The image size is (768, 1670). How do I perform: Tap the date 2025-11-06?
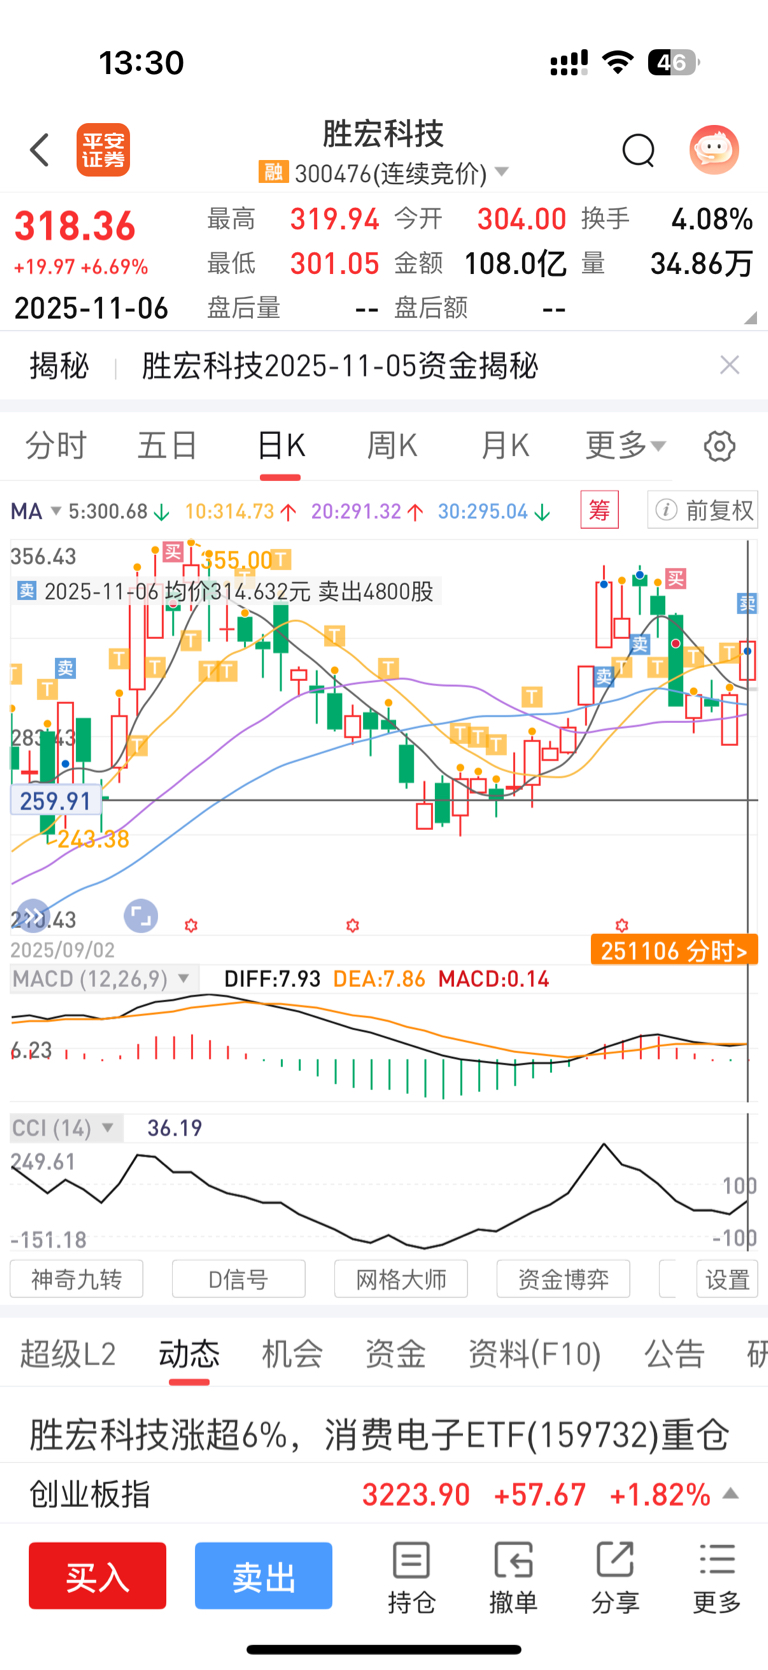[91, 308]
